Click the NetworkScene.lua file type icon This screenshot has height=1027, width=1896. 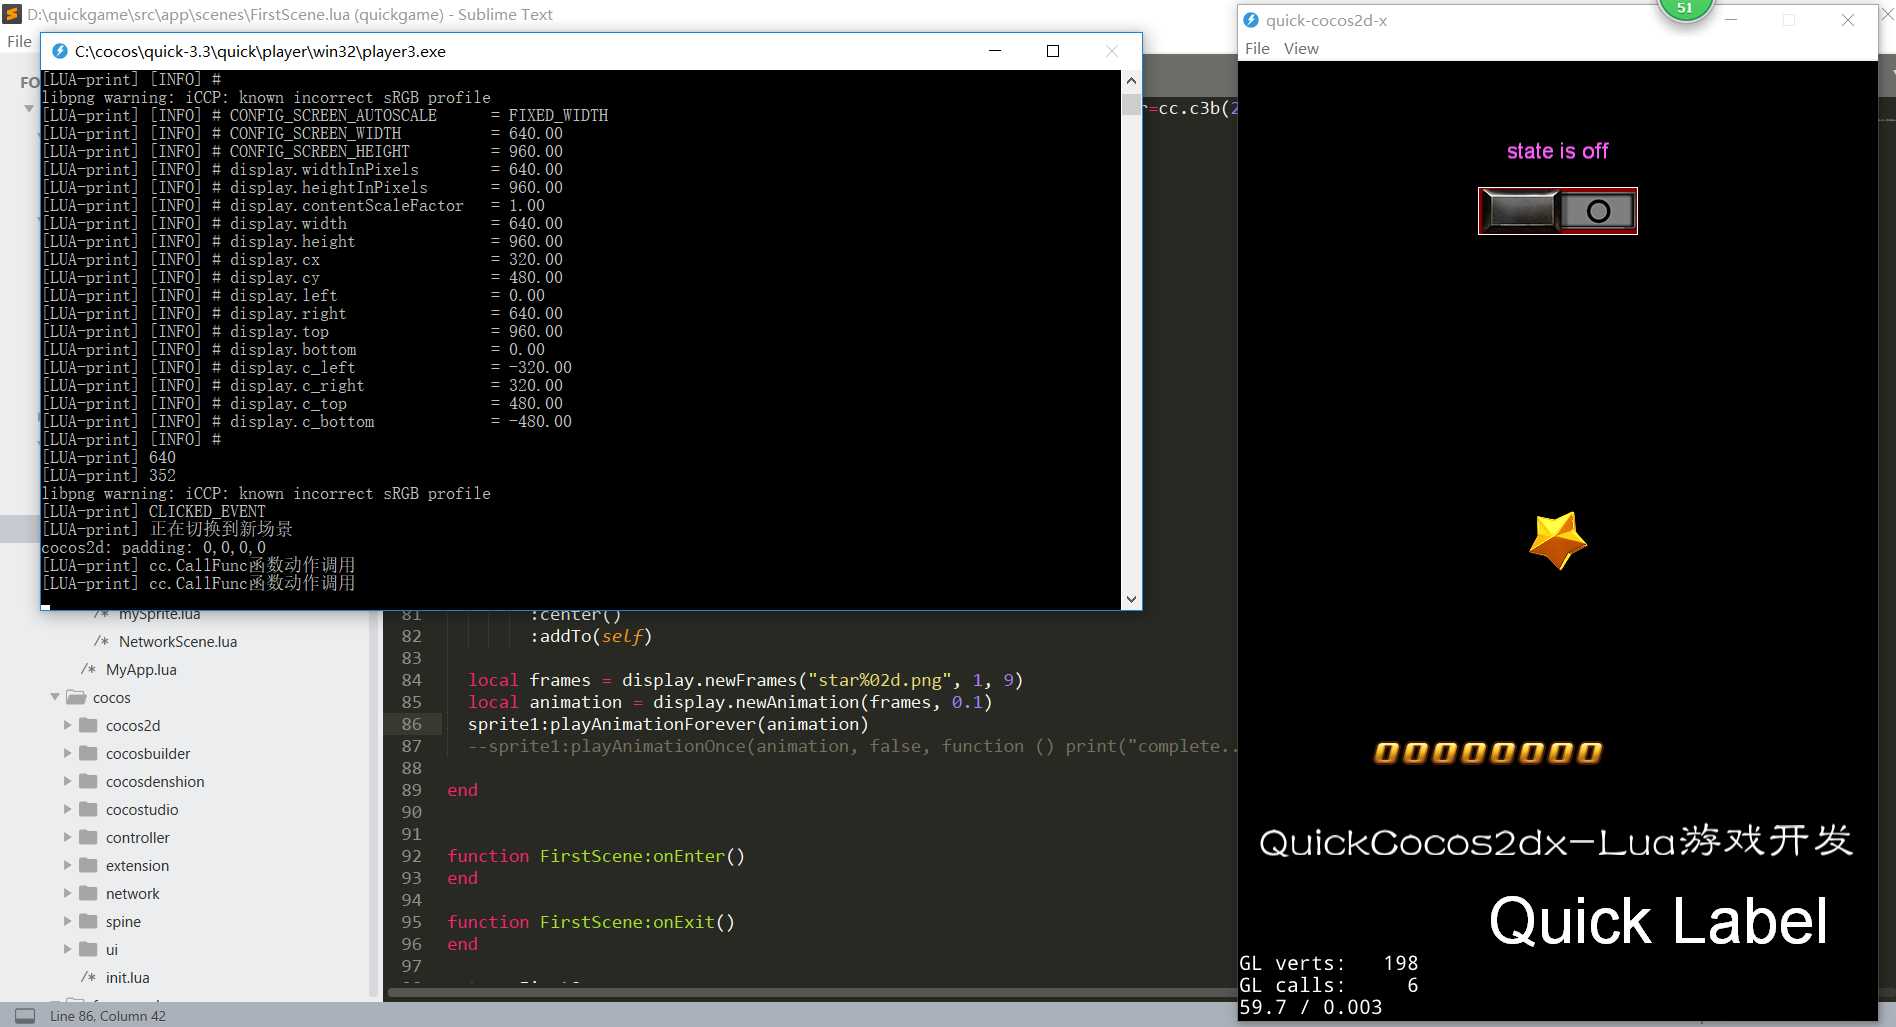point(101,641)
